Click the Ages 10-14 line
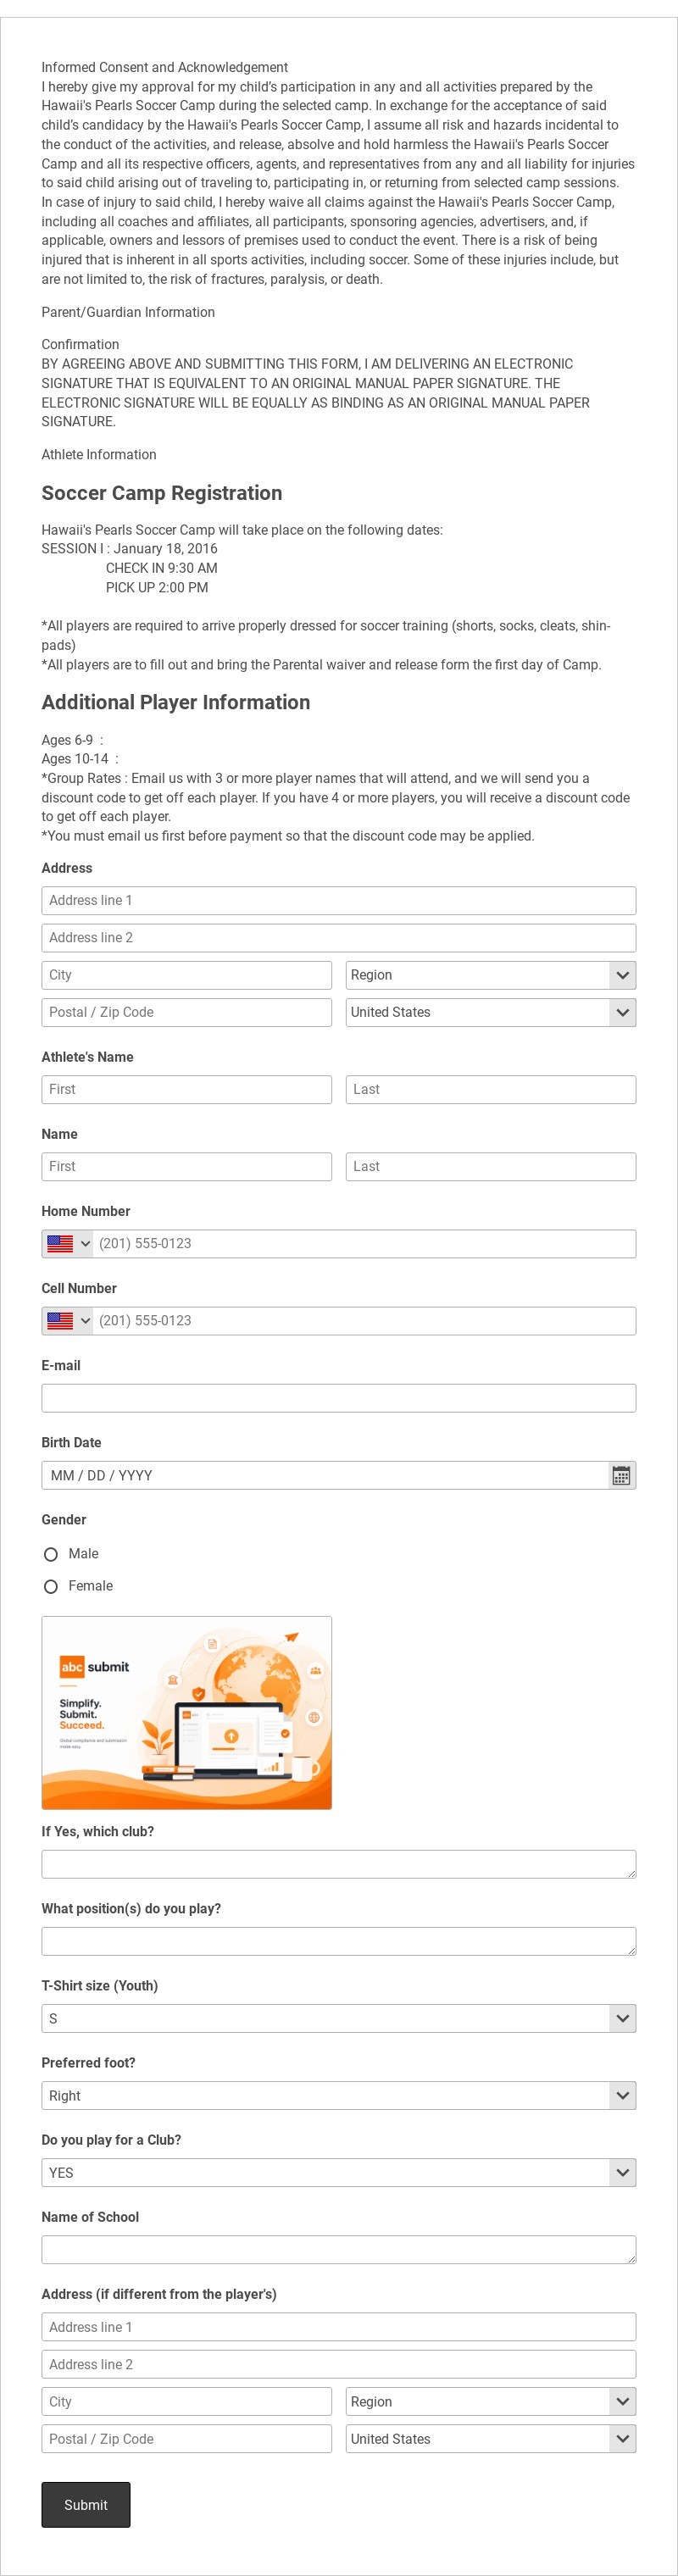This screenshot has width=678, height=2576. point(80,759)
